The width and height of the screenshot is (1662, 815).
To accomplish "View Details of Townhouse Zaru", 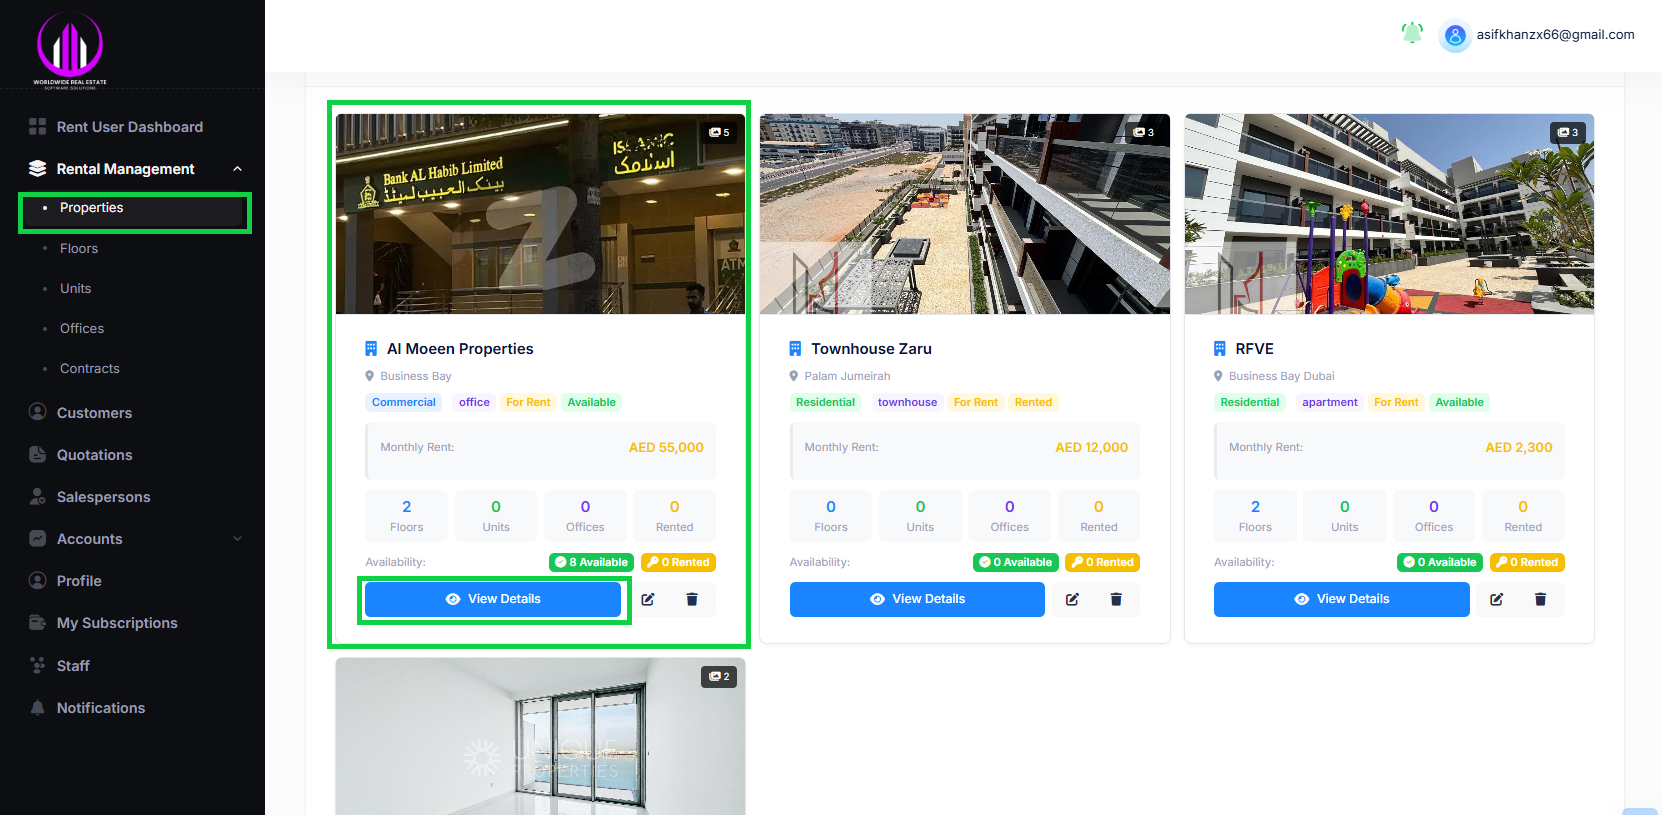I will click(917, 599).
